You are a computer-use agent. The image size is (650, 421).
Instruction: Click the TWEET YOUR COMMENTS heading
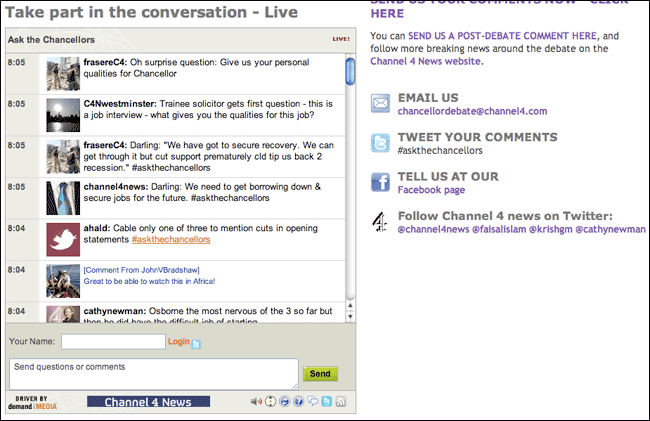[x=478, y=137]
